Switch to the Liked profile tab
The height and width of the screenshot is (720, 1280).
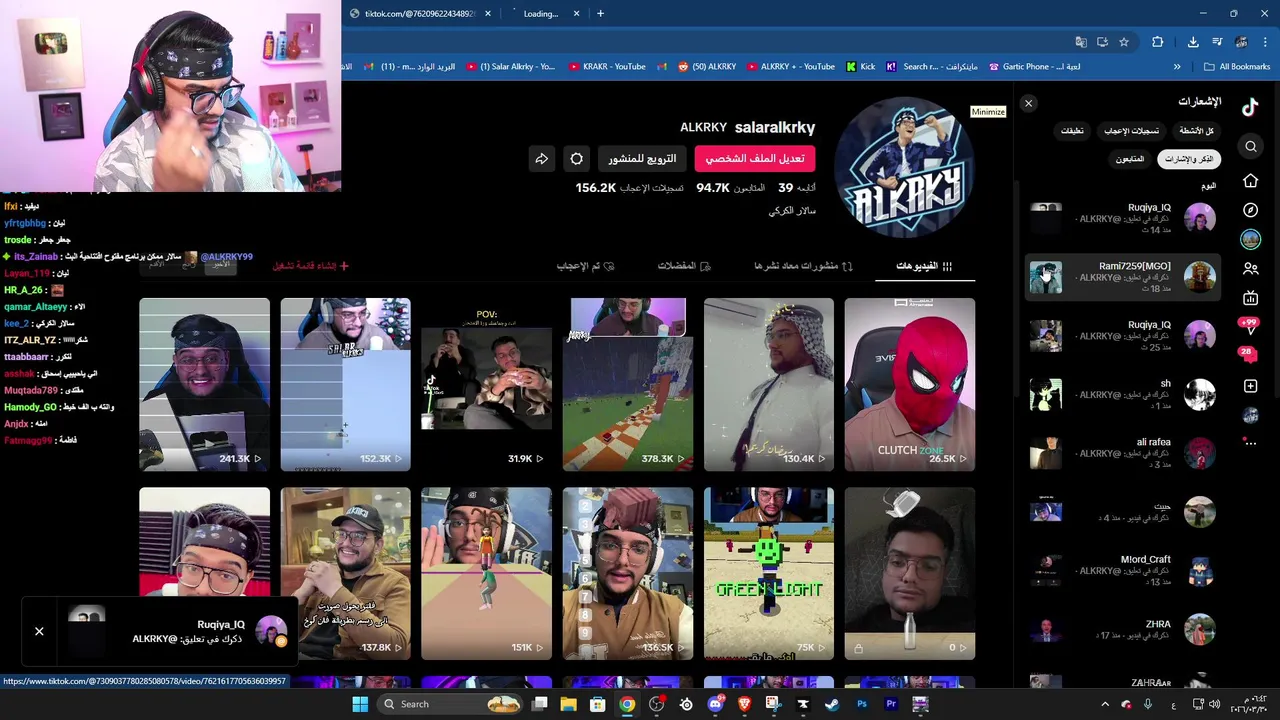(586, 266)
